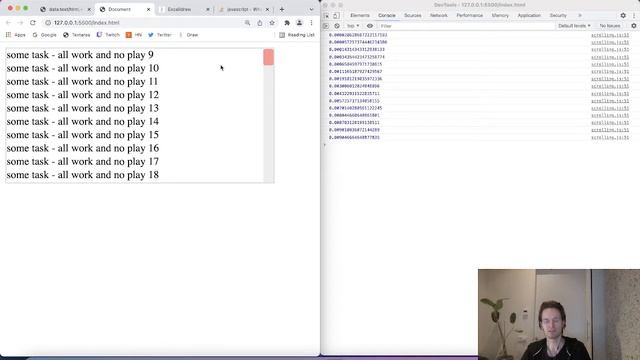Select the address bar URL field
Screen dimensions: 640x360
[x=143, y=23]
